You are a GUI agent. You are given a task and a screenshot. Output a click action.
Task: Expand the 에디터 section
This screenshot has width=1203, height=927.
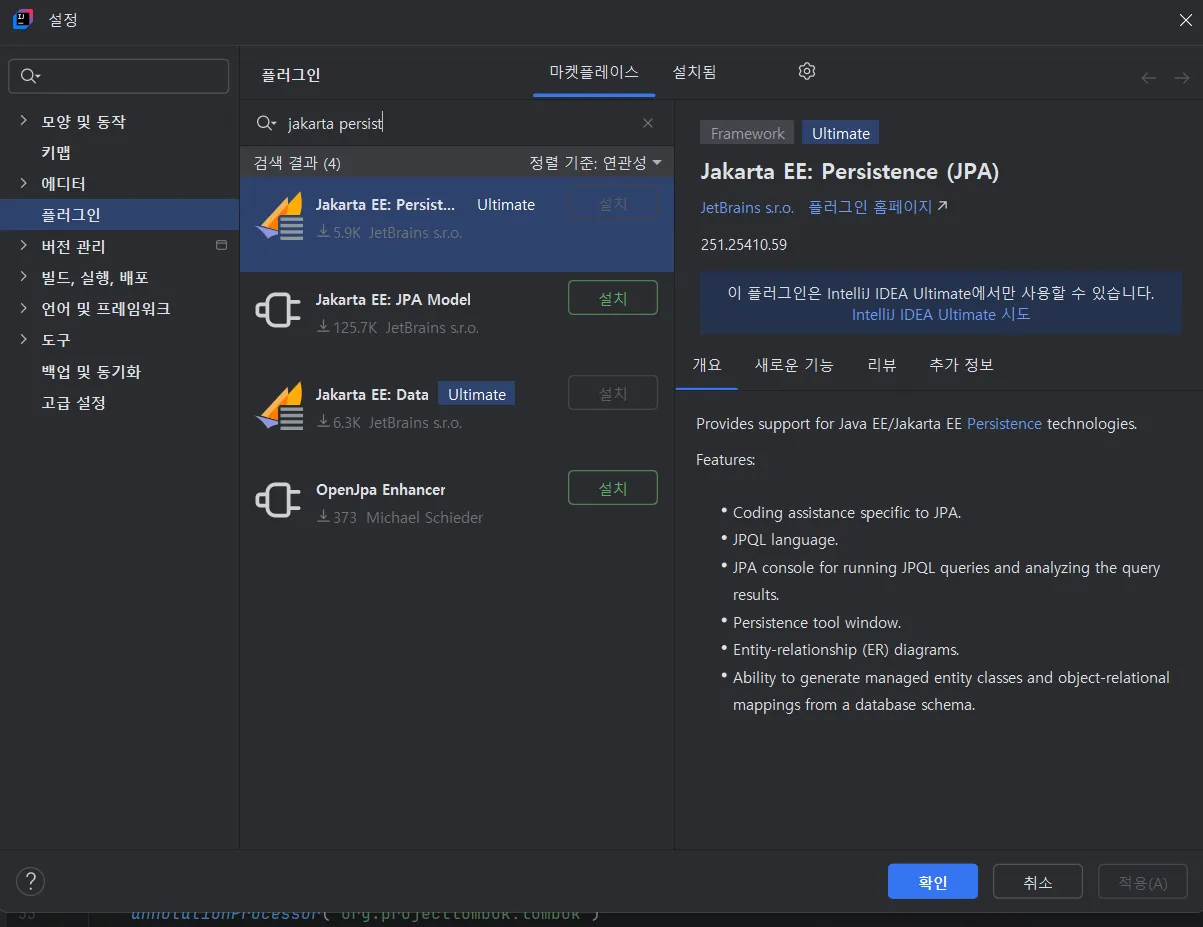(23, 183)
